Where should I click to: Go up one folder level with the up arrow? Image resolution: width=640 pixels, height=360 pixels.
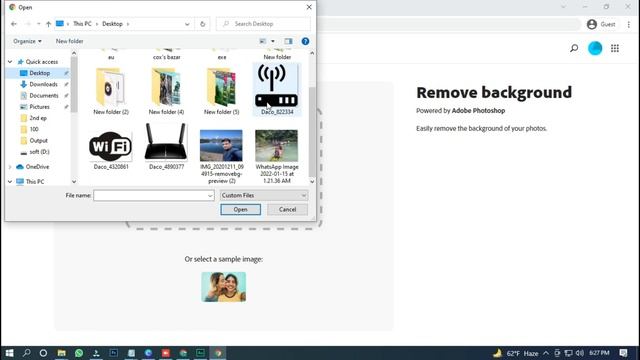point(48,24)
